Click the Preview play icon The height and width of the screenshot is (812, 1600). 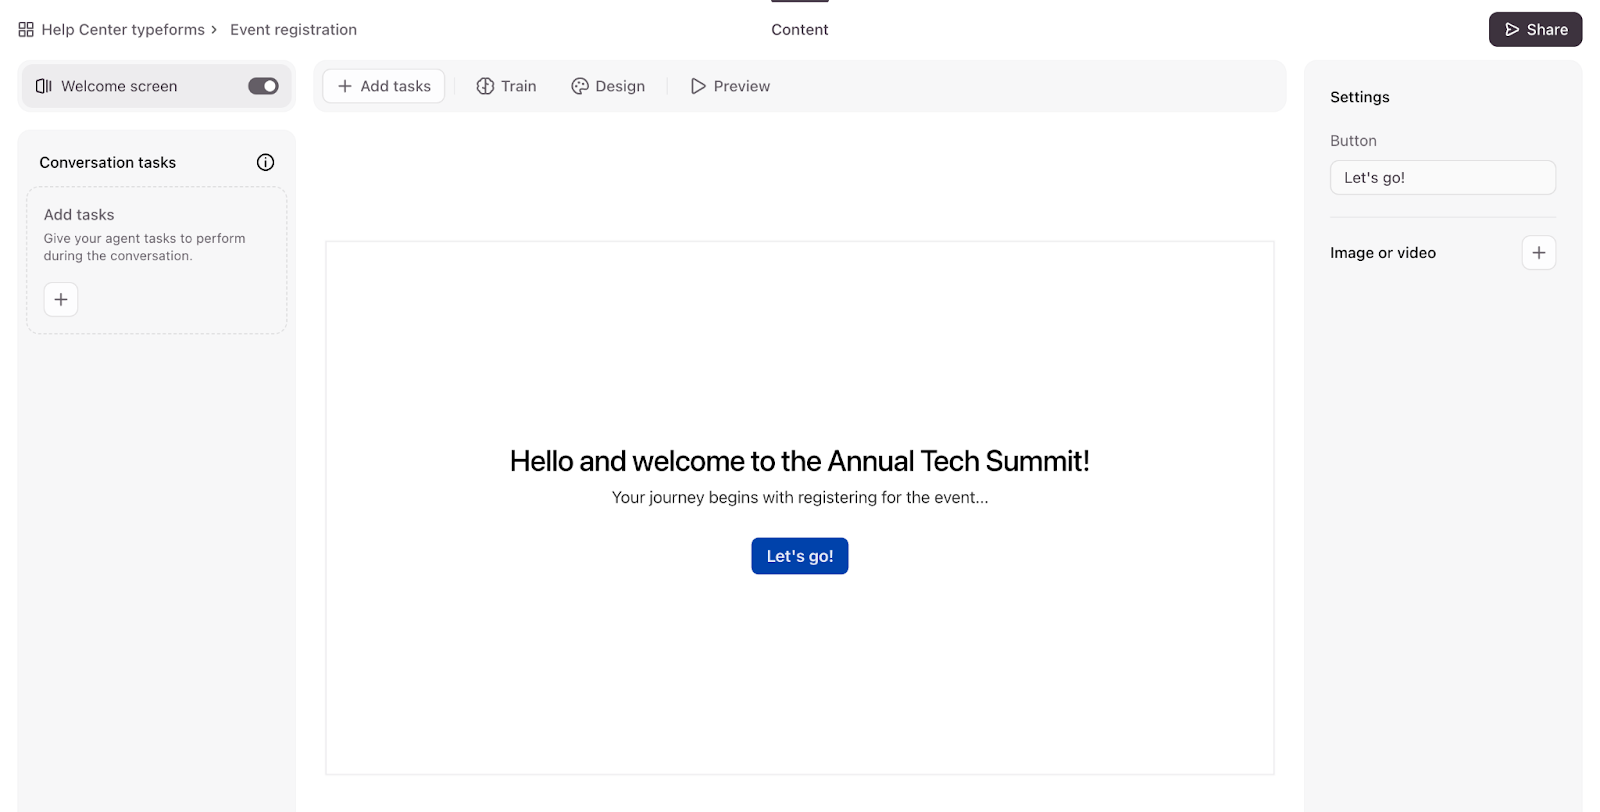pyautogui.click(x=698, y=86)
